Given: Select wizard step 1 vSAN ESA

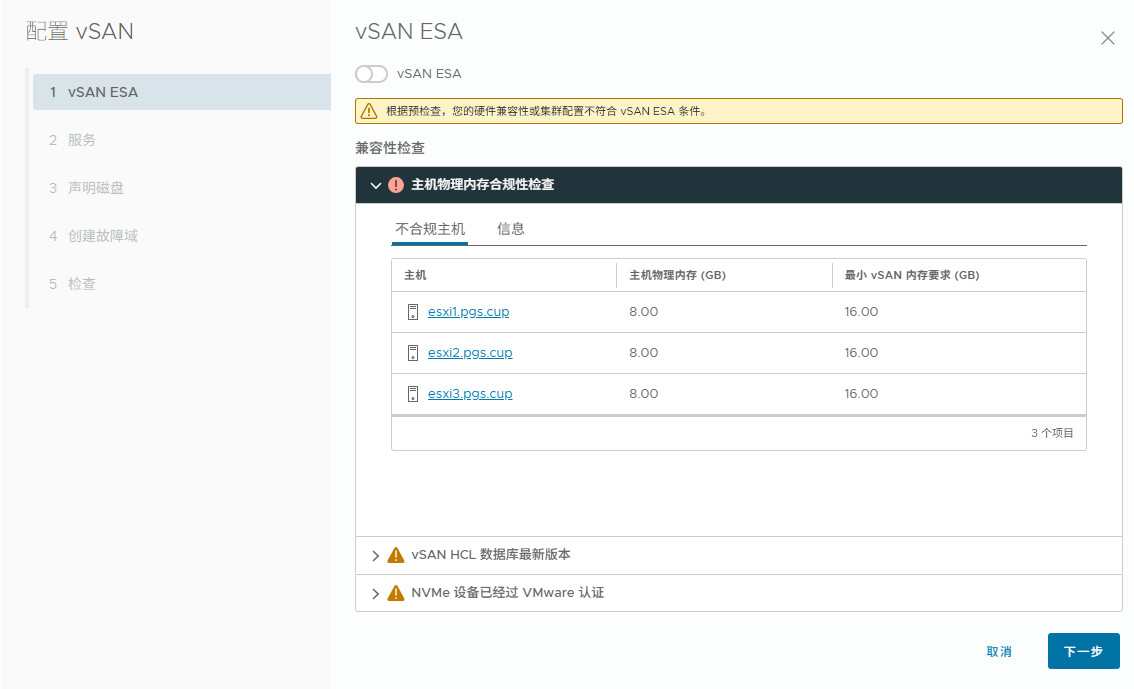Looking at the screenshot, I should [182, 92].
